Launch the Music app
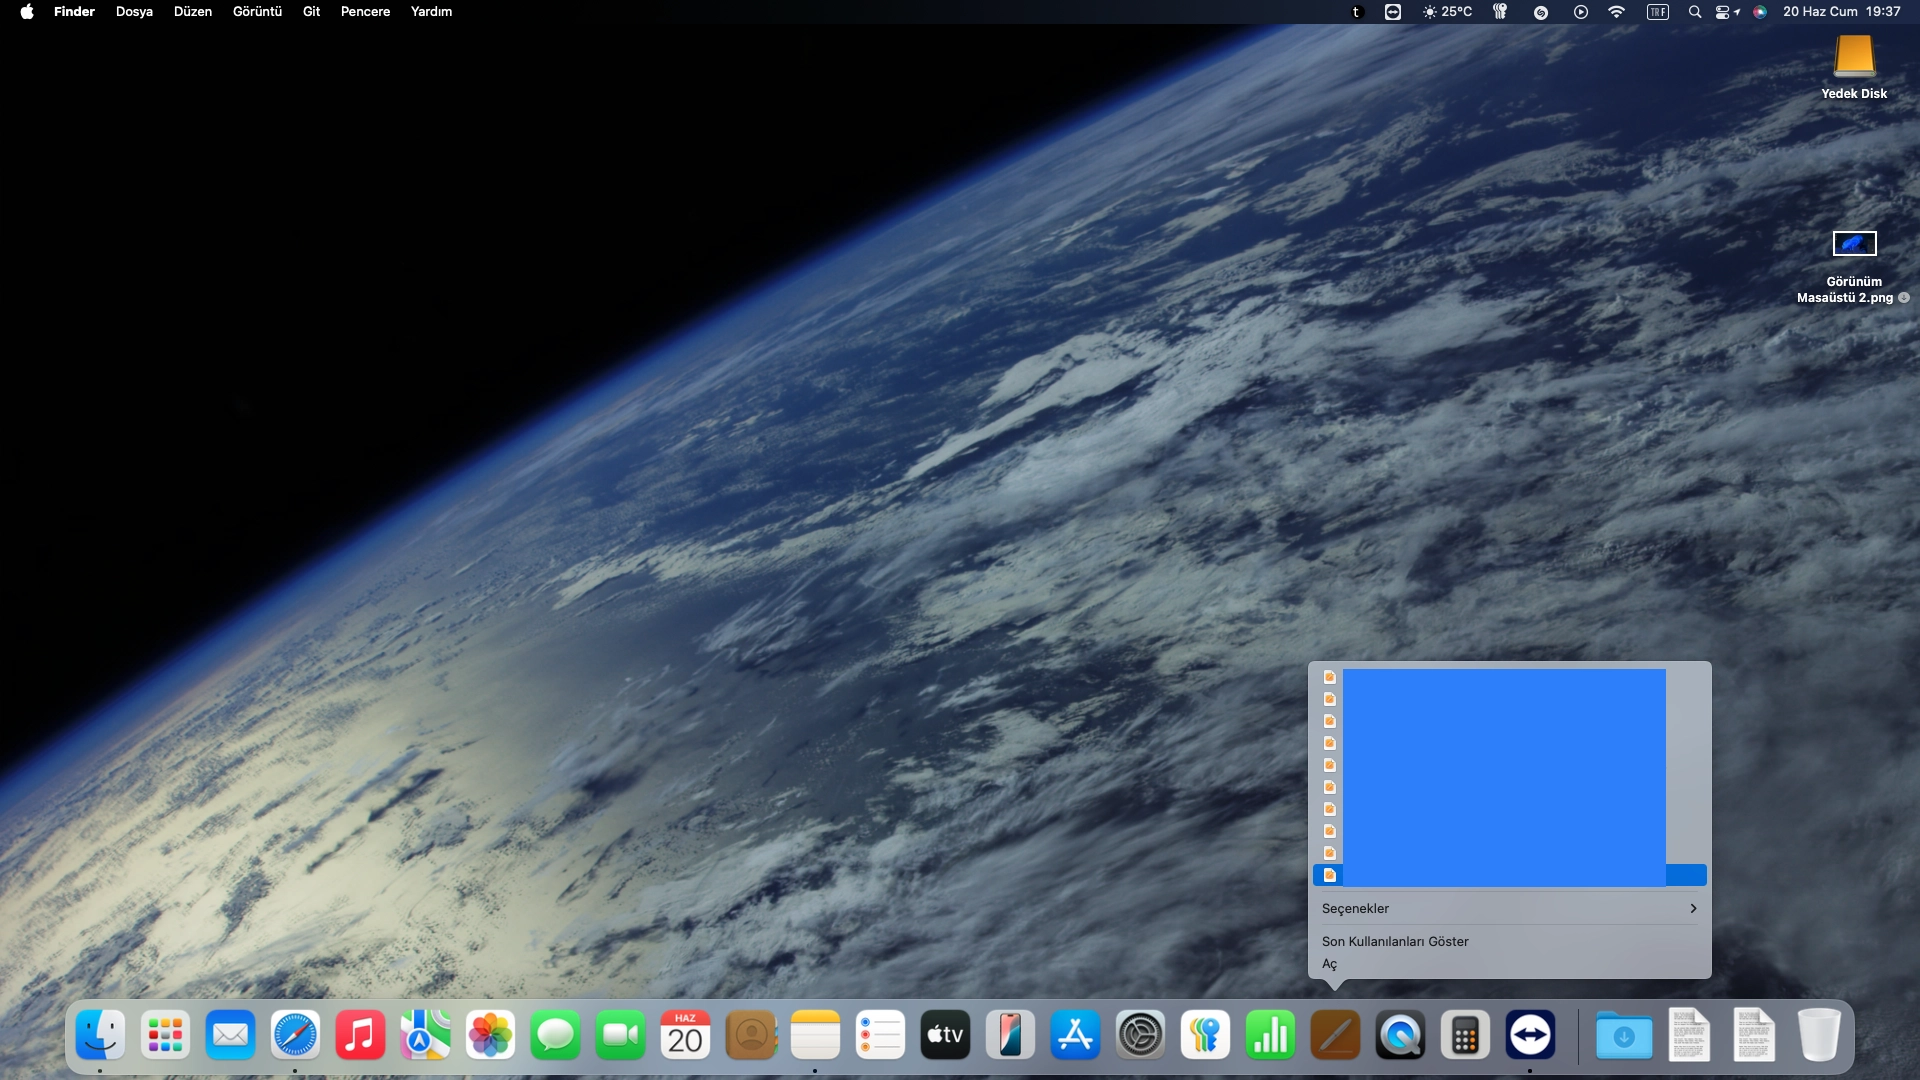1920x1080 pixels. (360, 1035)
